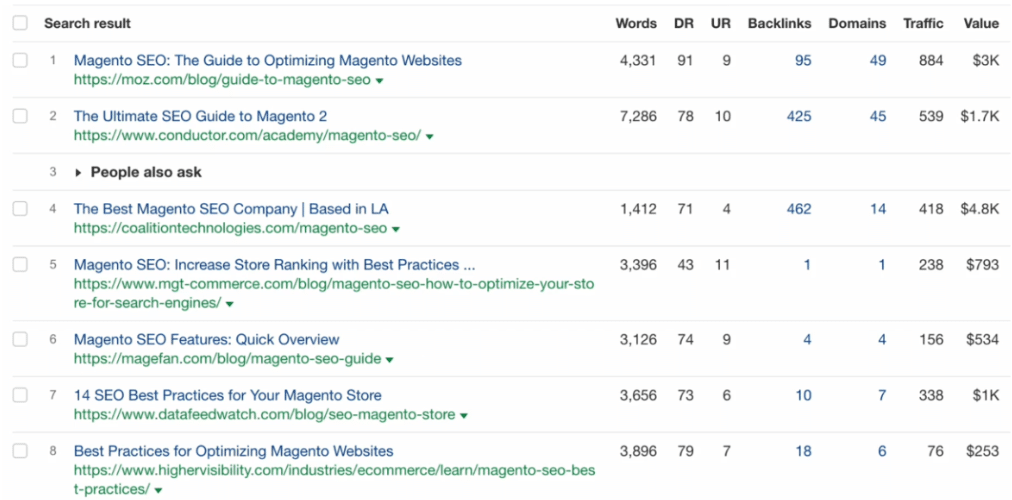Screen dimensions: 1012x500
Task: Open the 462 backlinks count for coalitiontechnologies
Action: (x=799, y=209)
